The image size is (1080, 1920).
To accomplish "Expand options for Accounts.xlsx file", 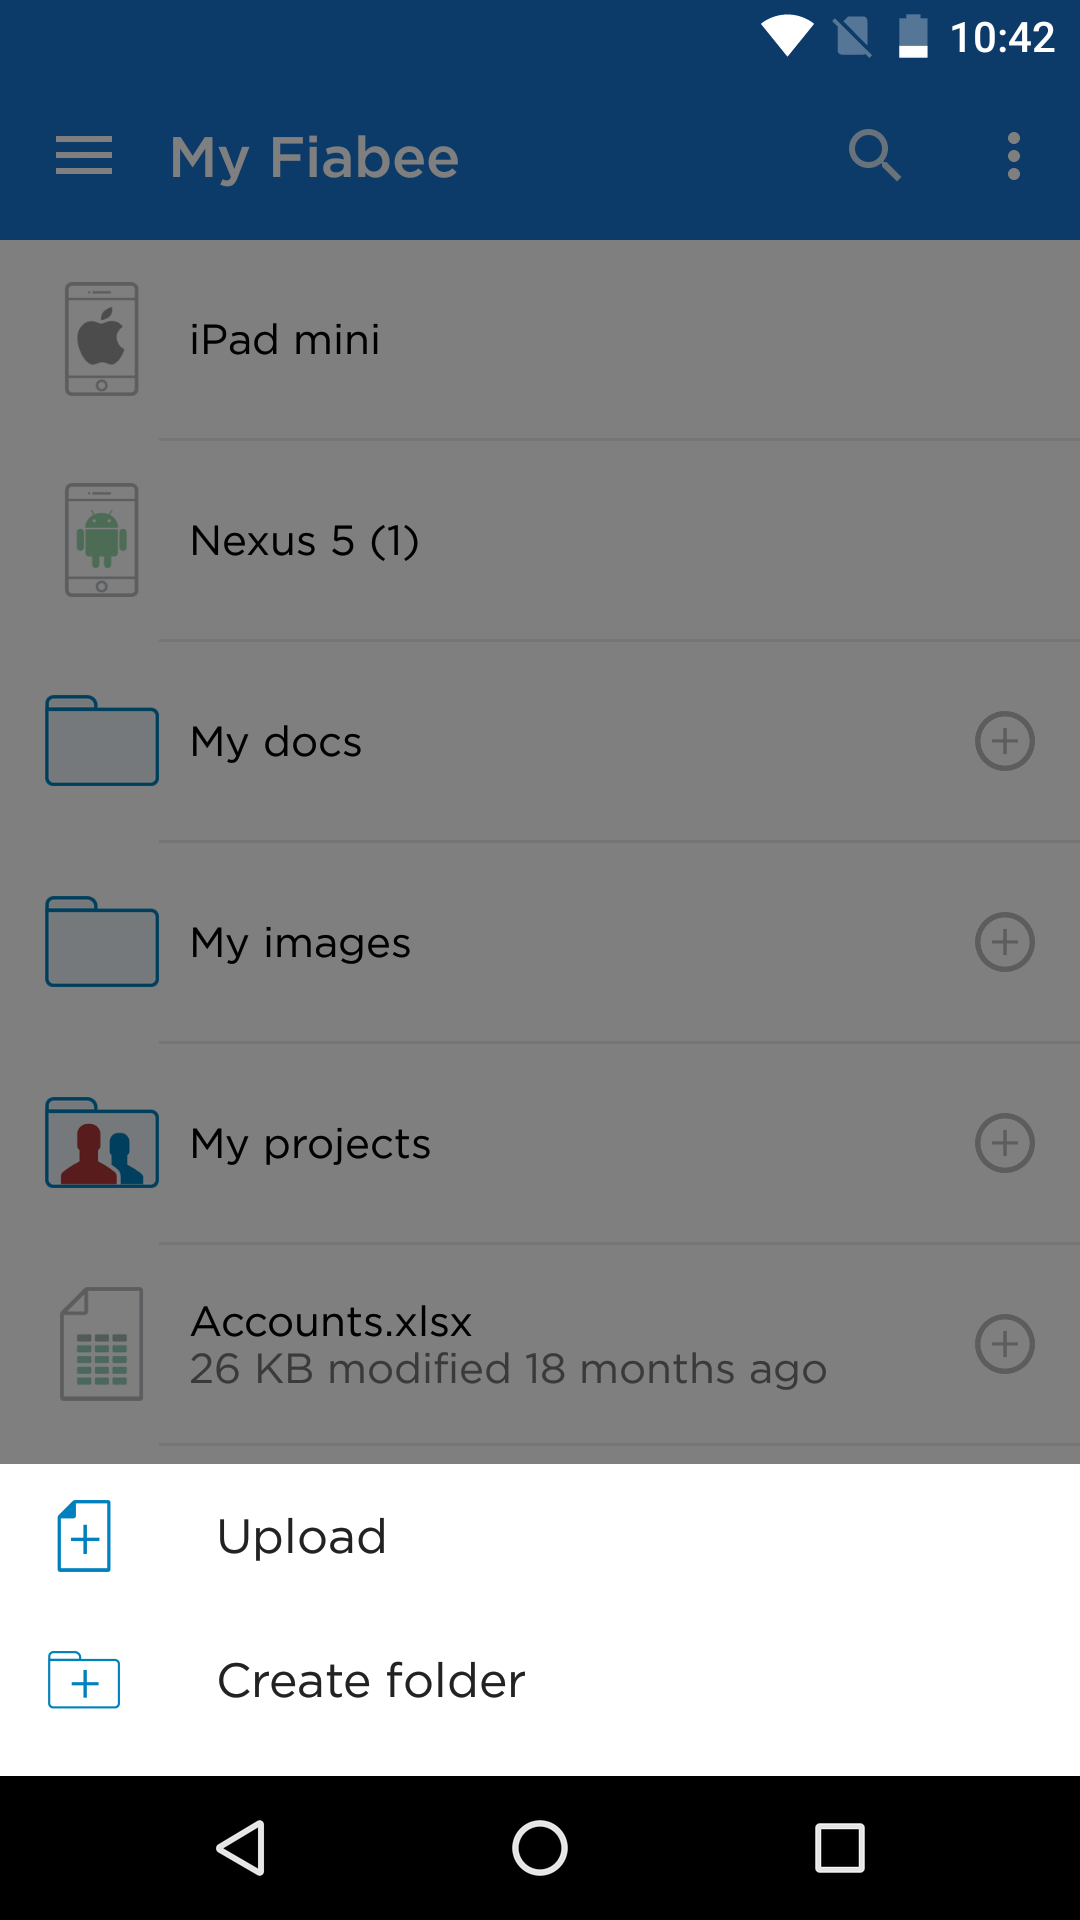I will point(1004,1344).
